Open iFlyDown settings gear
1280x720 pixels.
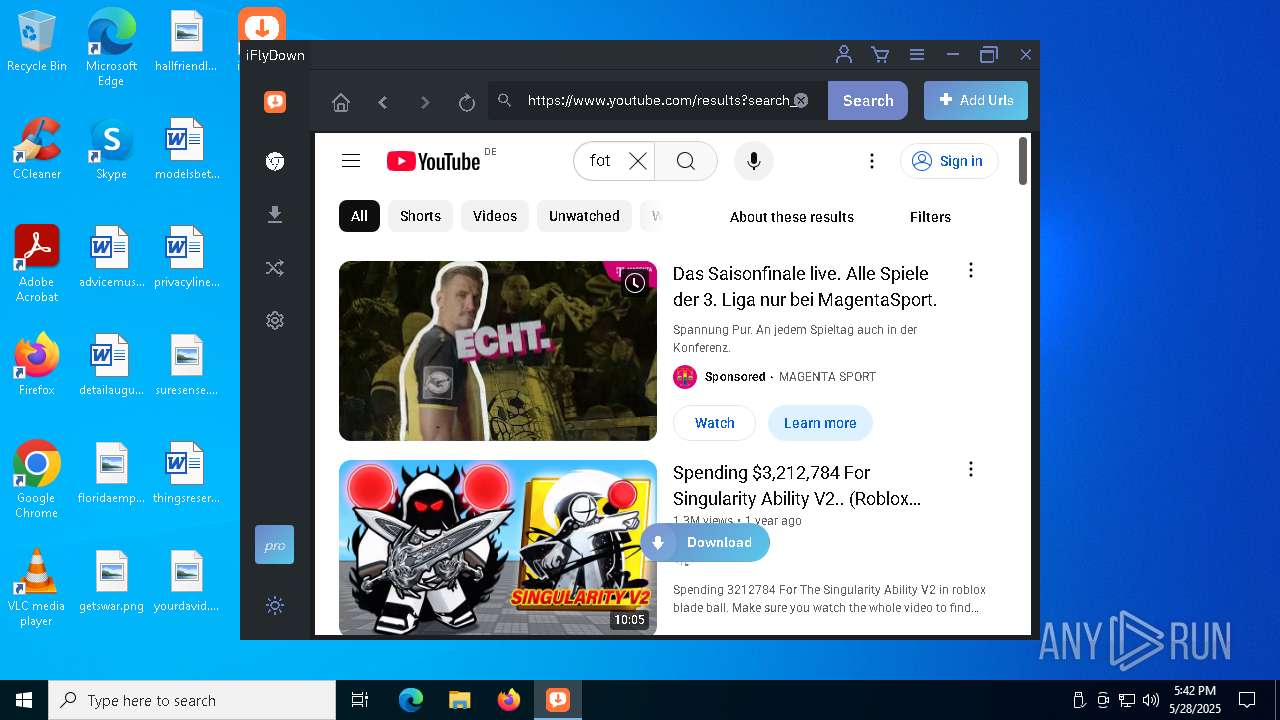pyautogui.click(x=275, y=320)
